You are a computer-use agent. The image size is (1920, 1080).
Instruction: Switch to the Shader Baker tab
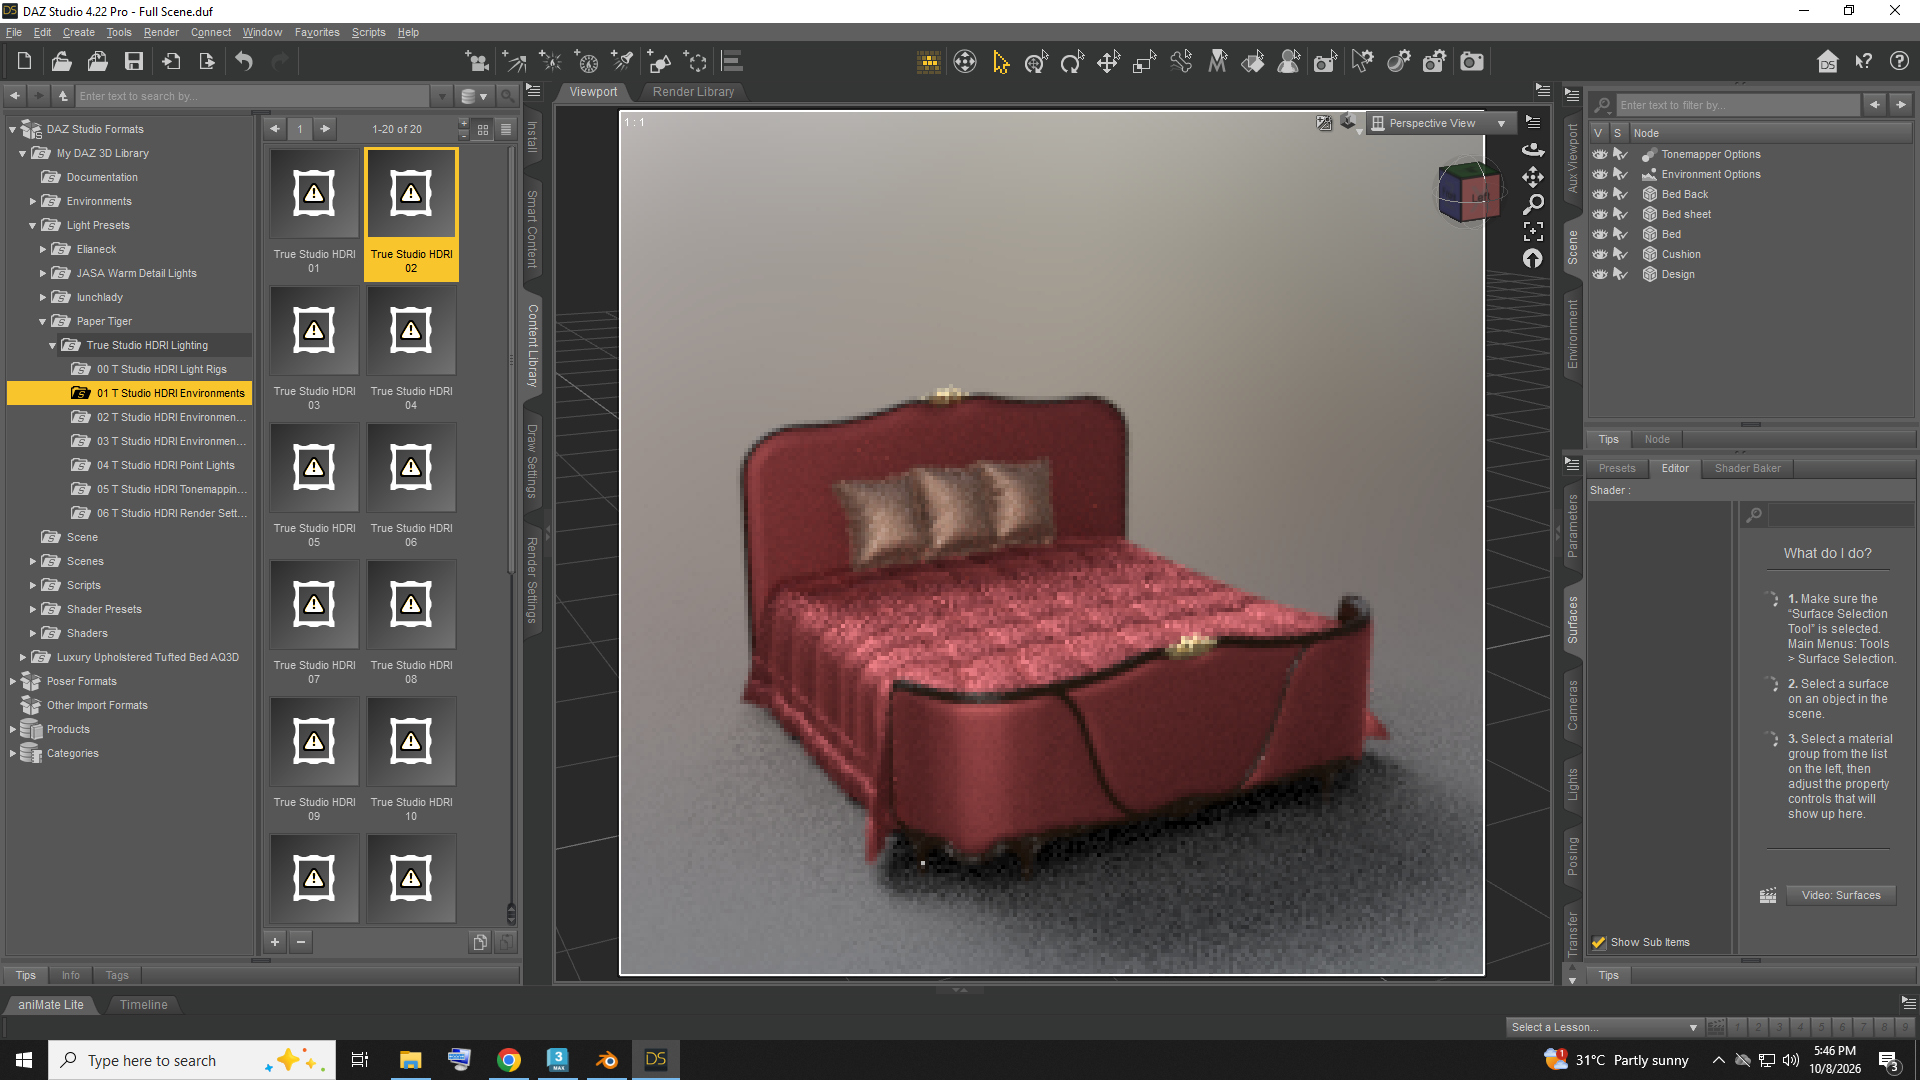pos(1747,468)
